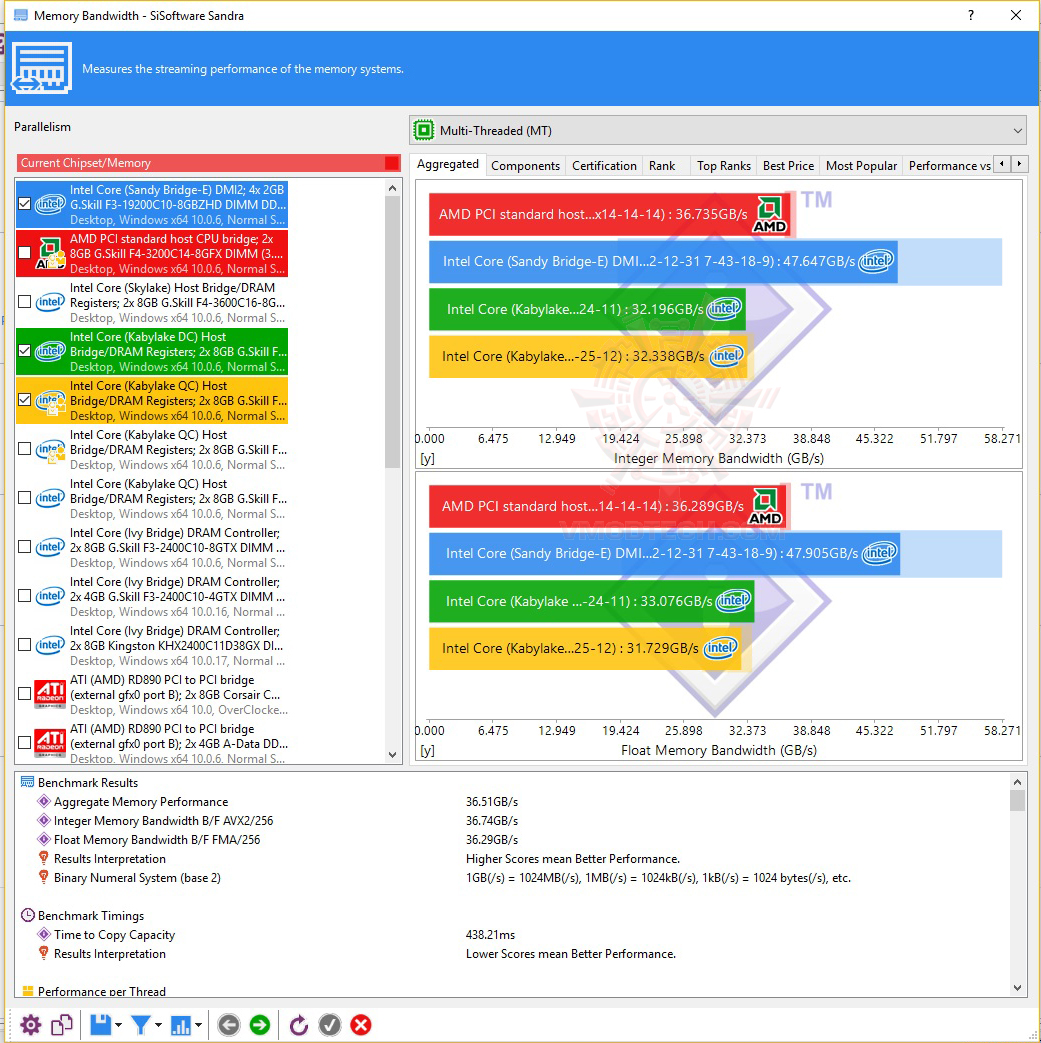The width and height of the screenshot is (1041, 1043).
Task: Open the chart icon dropdown arrow
Action: pos(199,1025)
